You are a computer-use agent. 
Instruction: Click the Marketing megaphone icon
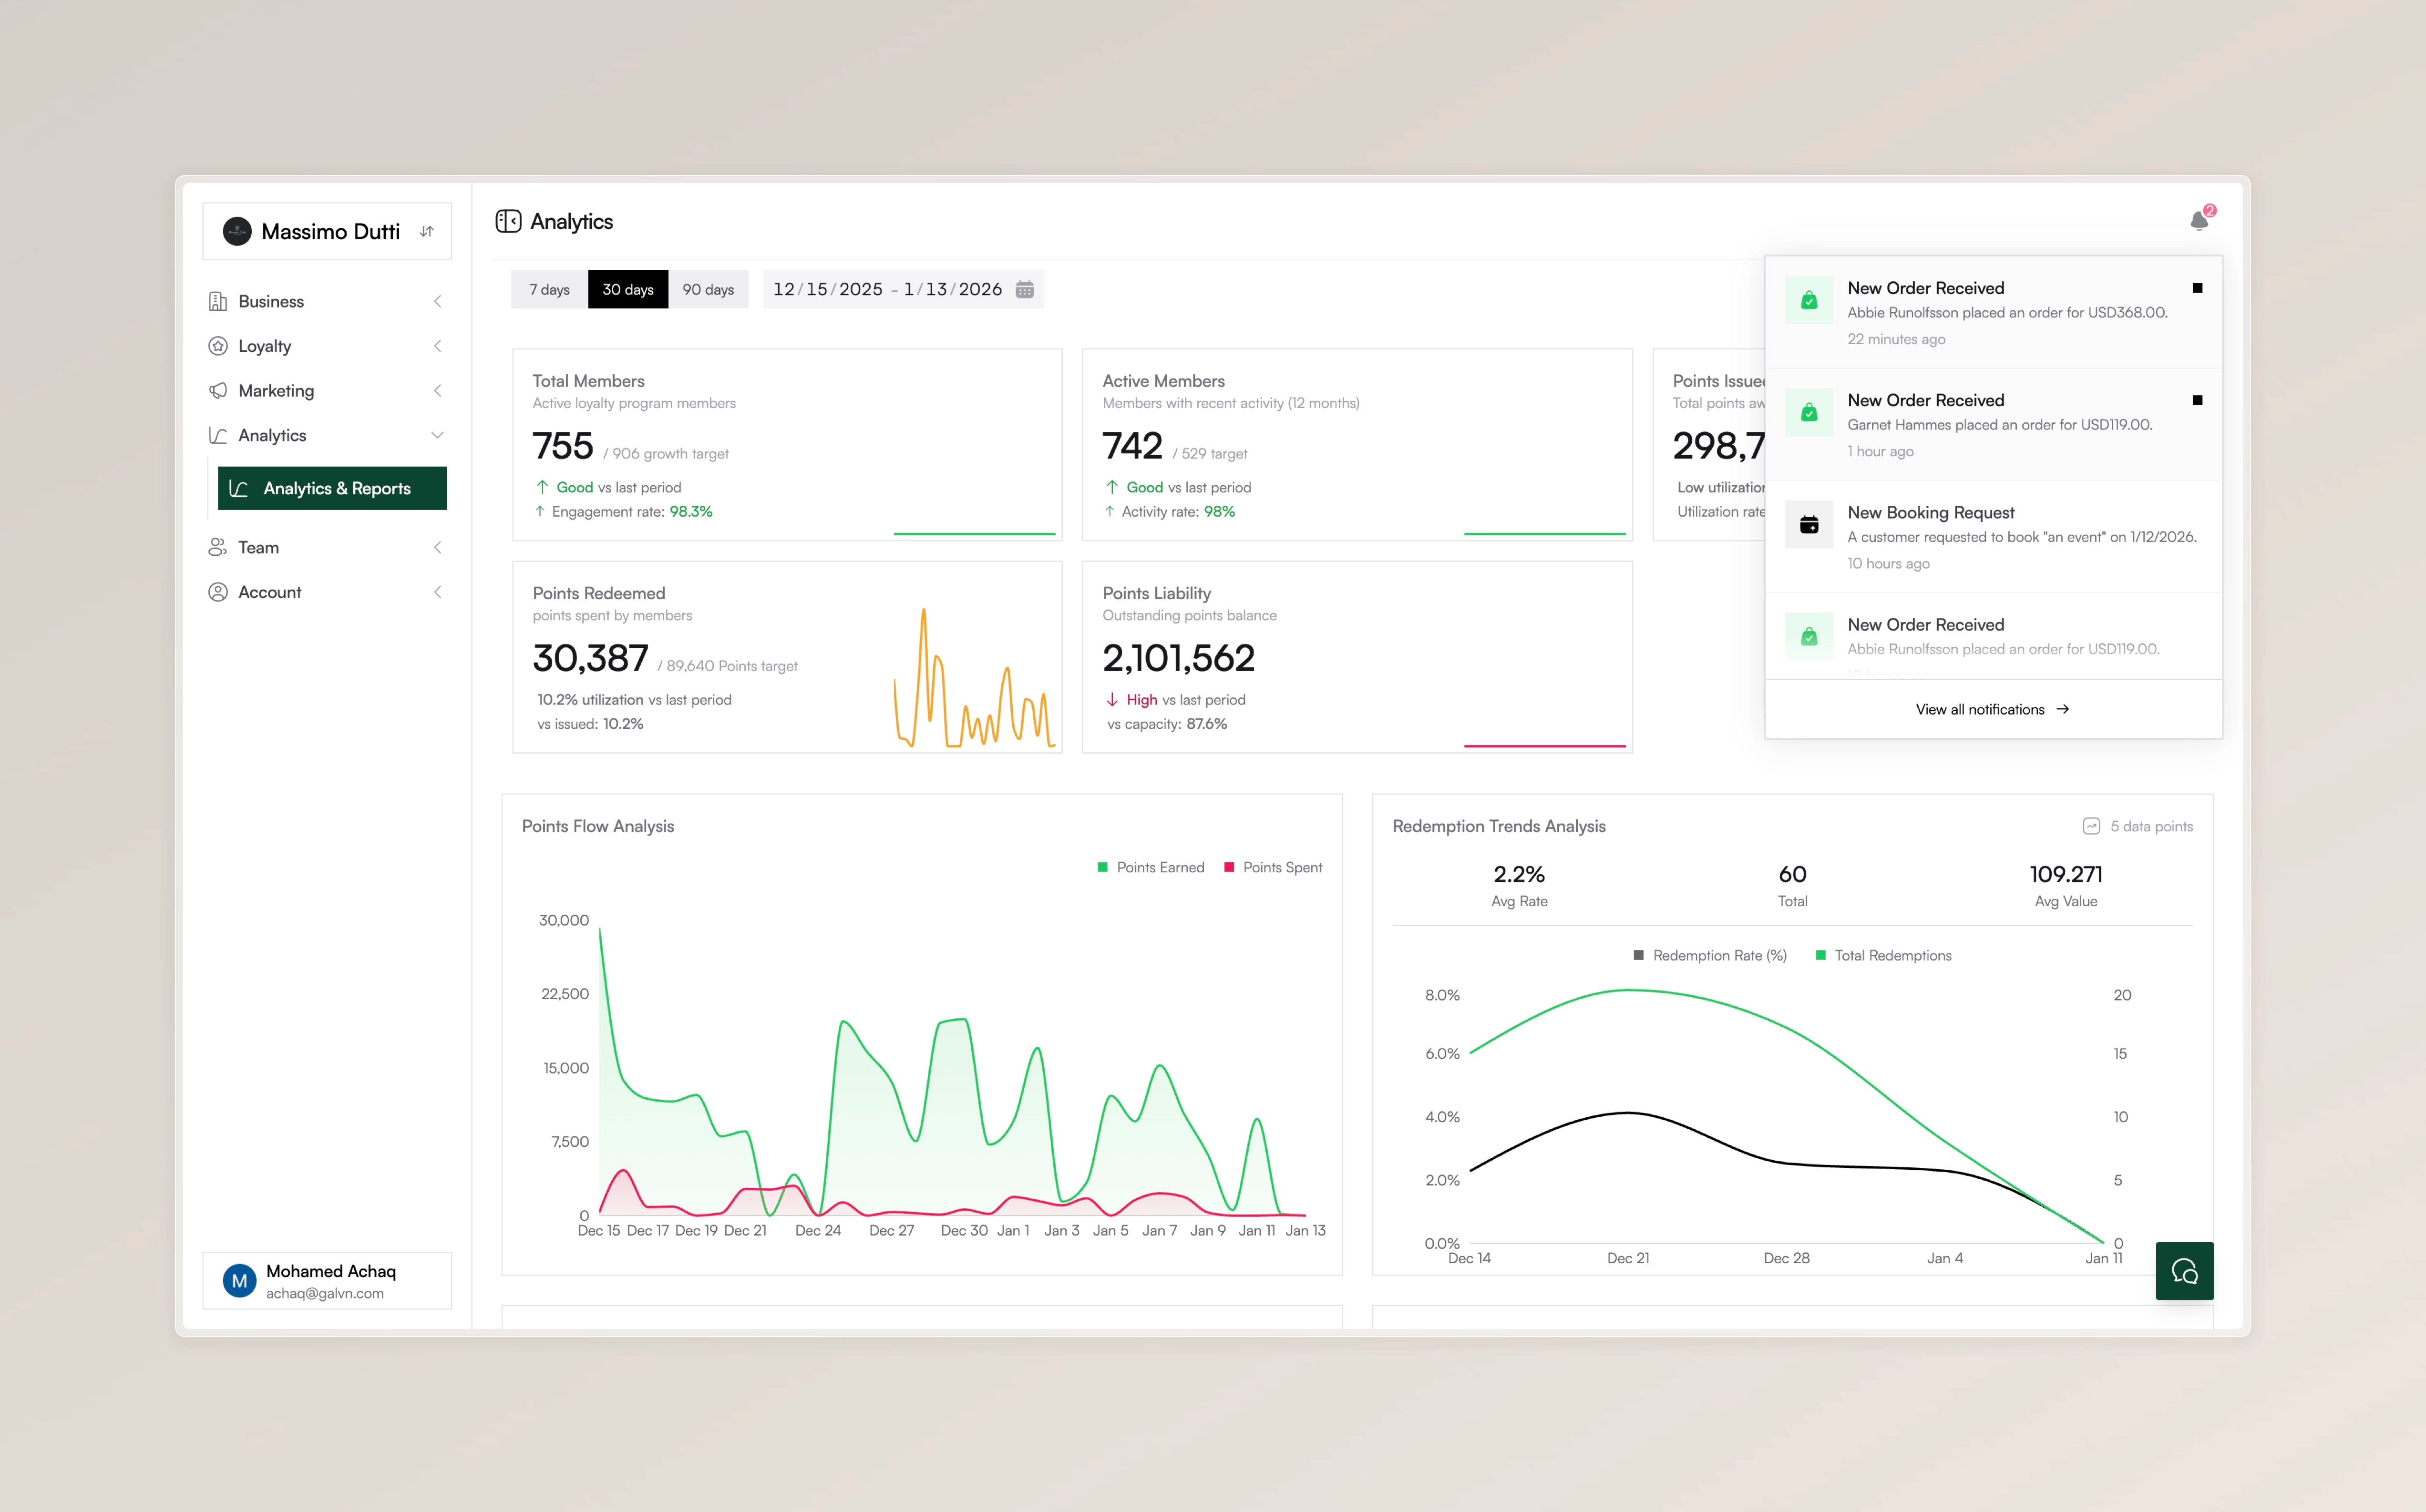click(x=218, y=390)
